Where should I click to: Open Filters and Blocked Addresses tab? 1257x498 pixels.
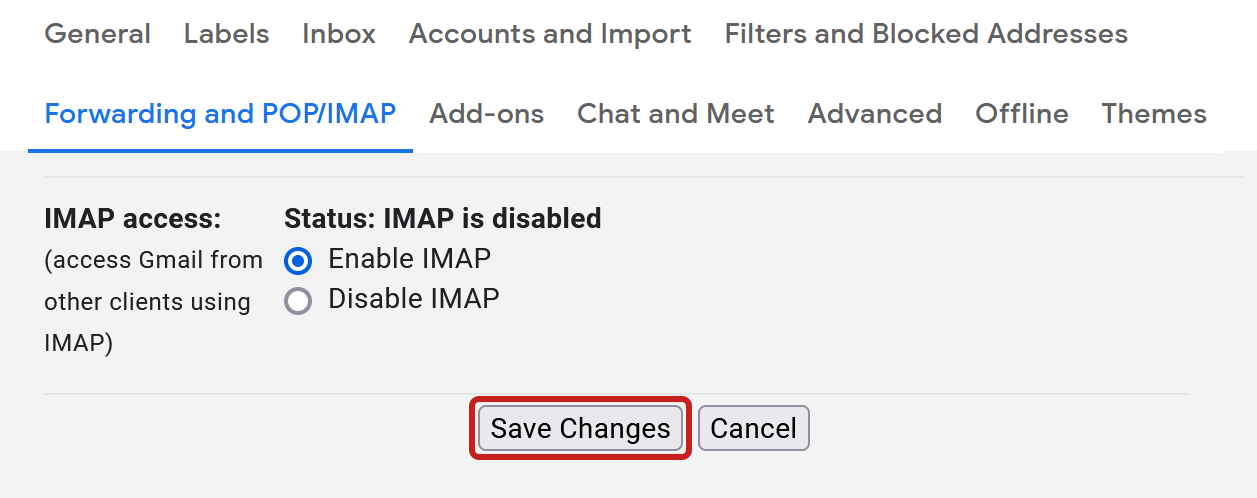point(926,34)
